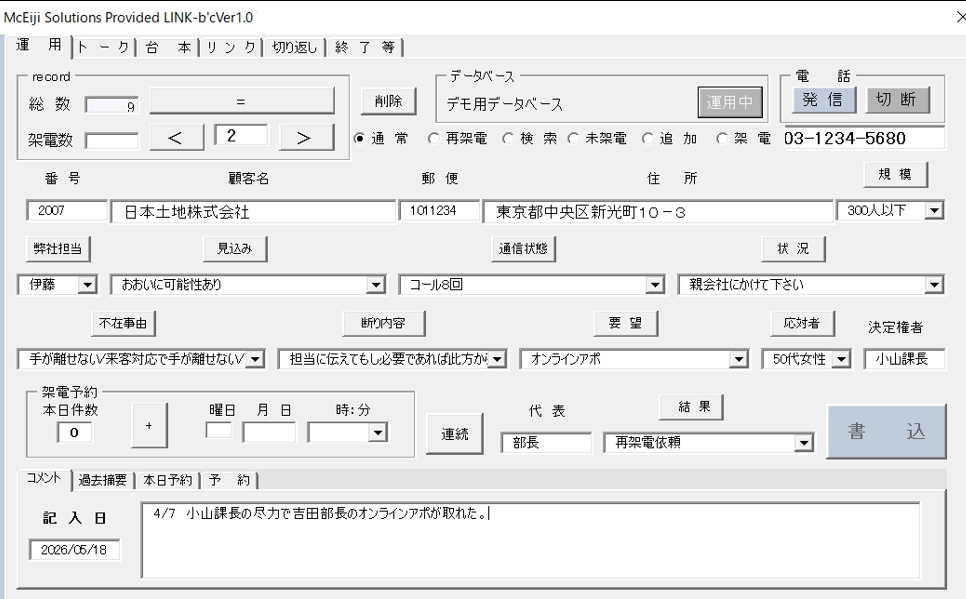Open the トーク tab
Screen dimensions: 966x599
(104, 47)
